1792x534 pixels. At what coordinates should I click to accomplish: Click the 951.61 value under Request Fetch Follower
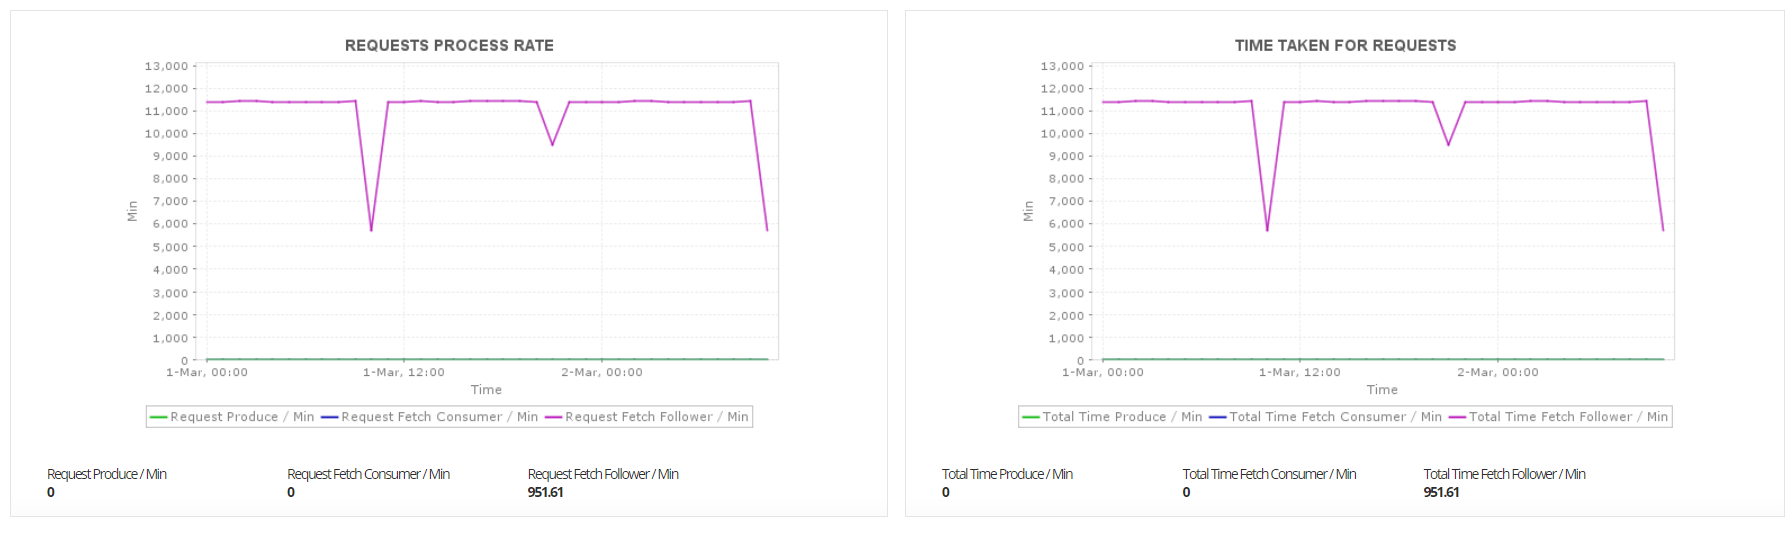point(545,492)
